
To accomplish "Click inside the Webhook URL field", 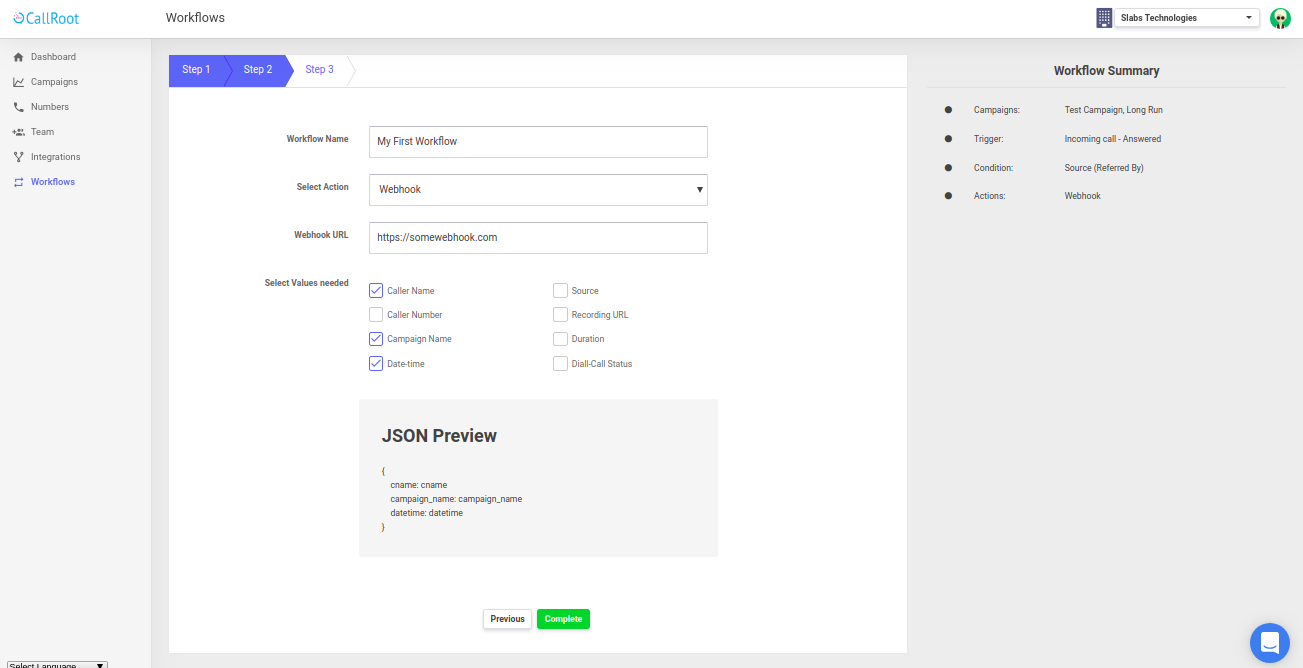I will click(538, 237).
